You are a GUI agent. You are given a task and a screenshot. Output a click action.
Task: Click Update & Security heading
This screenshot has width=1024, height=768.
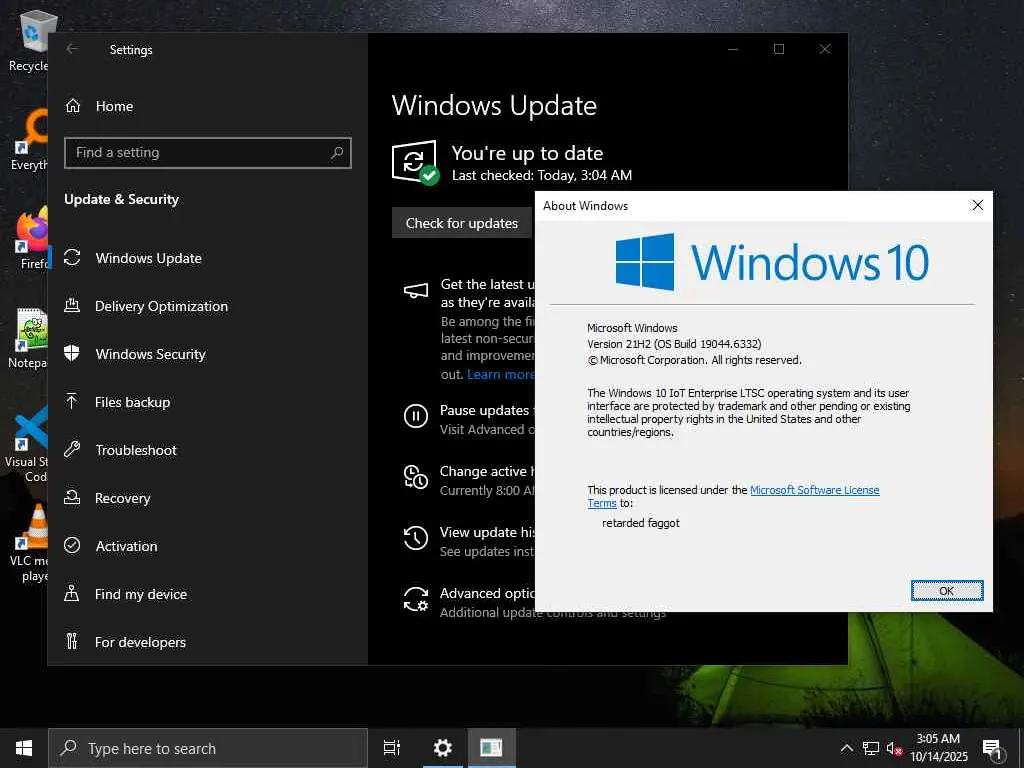121,199
